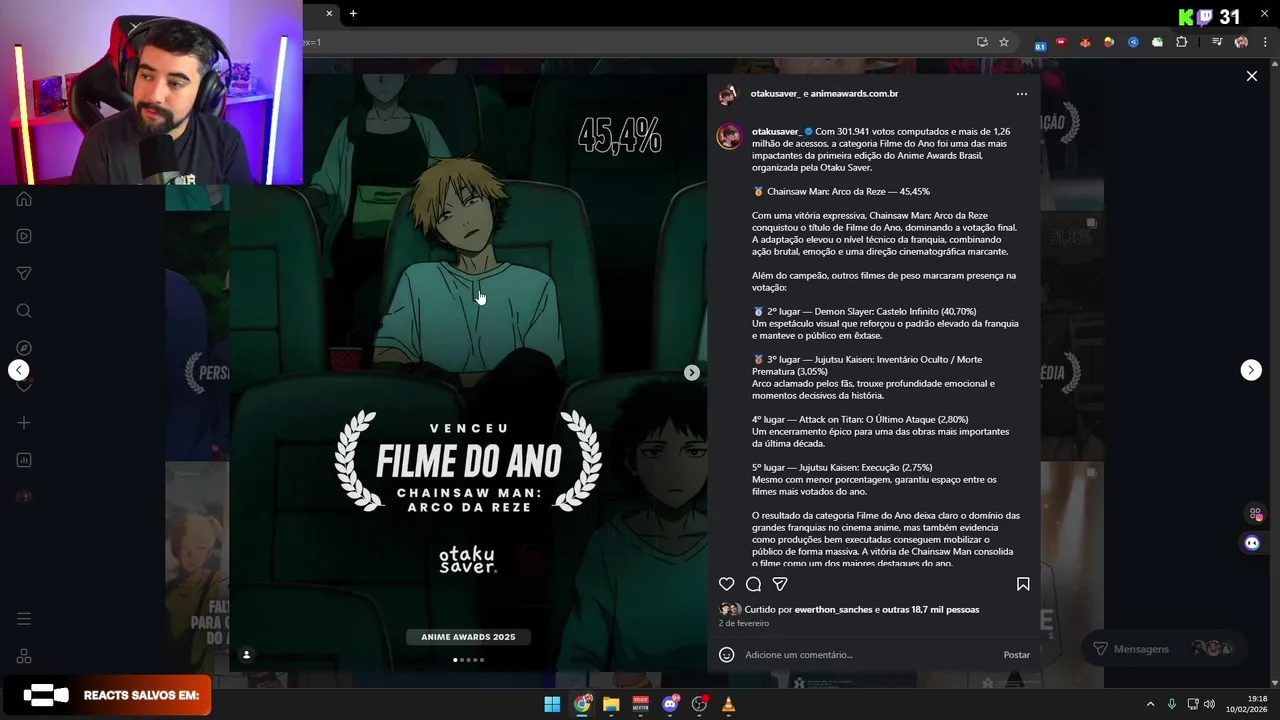Screen dimensions: 1280x720
Task: Click the carousel dot indicators below the image
Action: [x=468, y=660]
